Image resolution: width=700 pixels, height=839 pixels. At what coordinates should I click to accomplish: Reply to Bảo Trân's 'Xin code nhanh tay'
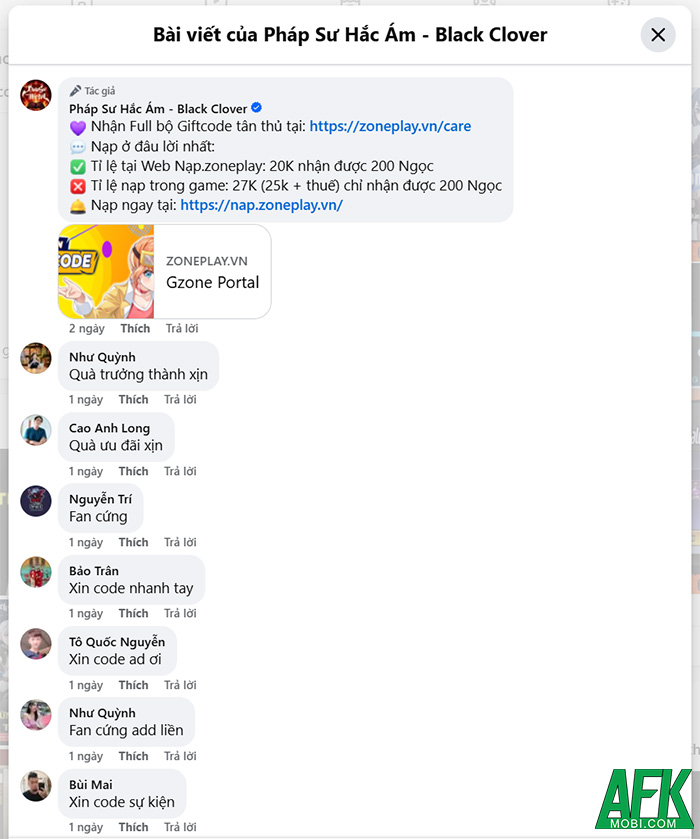click(180, 613)
